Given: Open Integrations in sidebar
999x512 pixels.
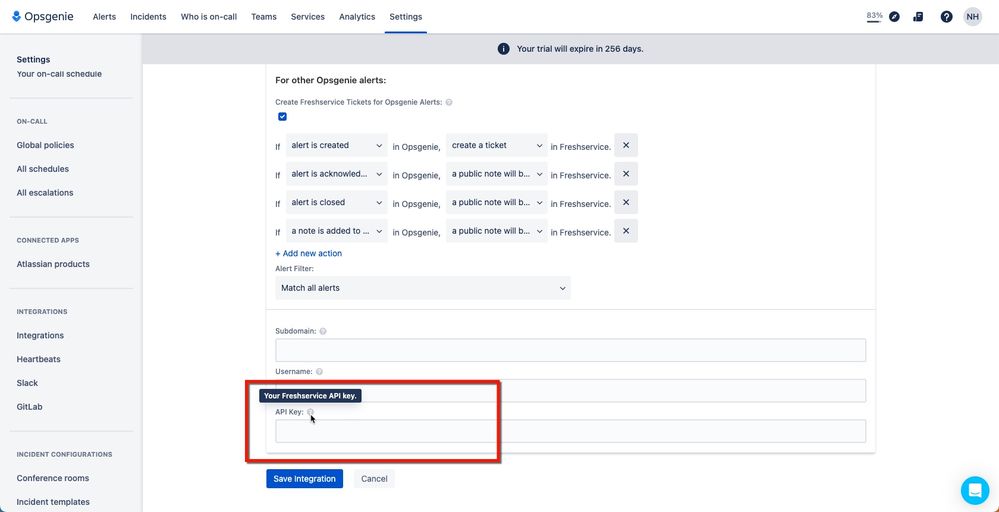Looking at the screenshot, I should tap(40, 336).
